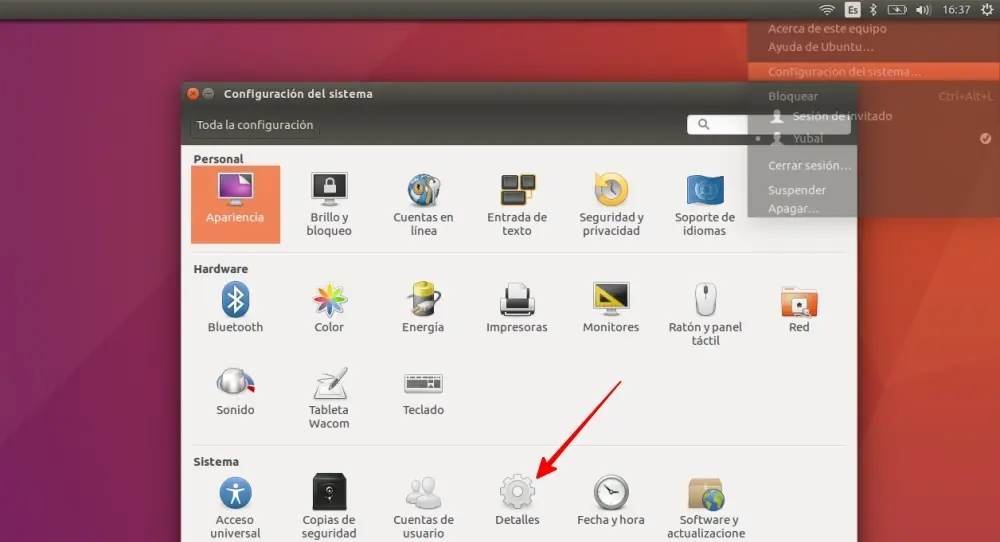Select Configuración del sistema menu entry

click(x=844, y=72)
